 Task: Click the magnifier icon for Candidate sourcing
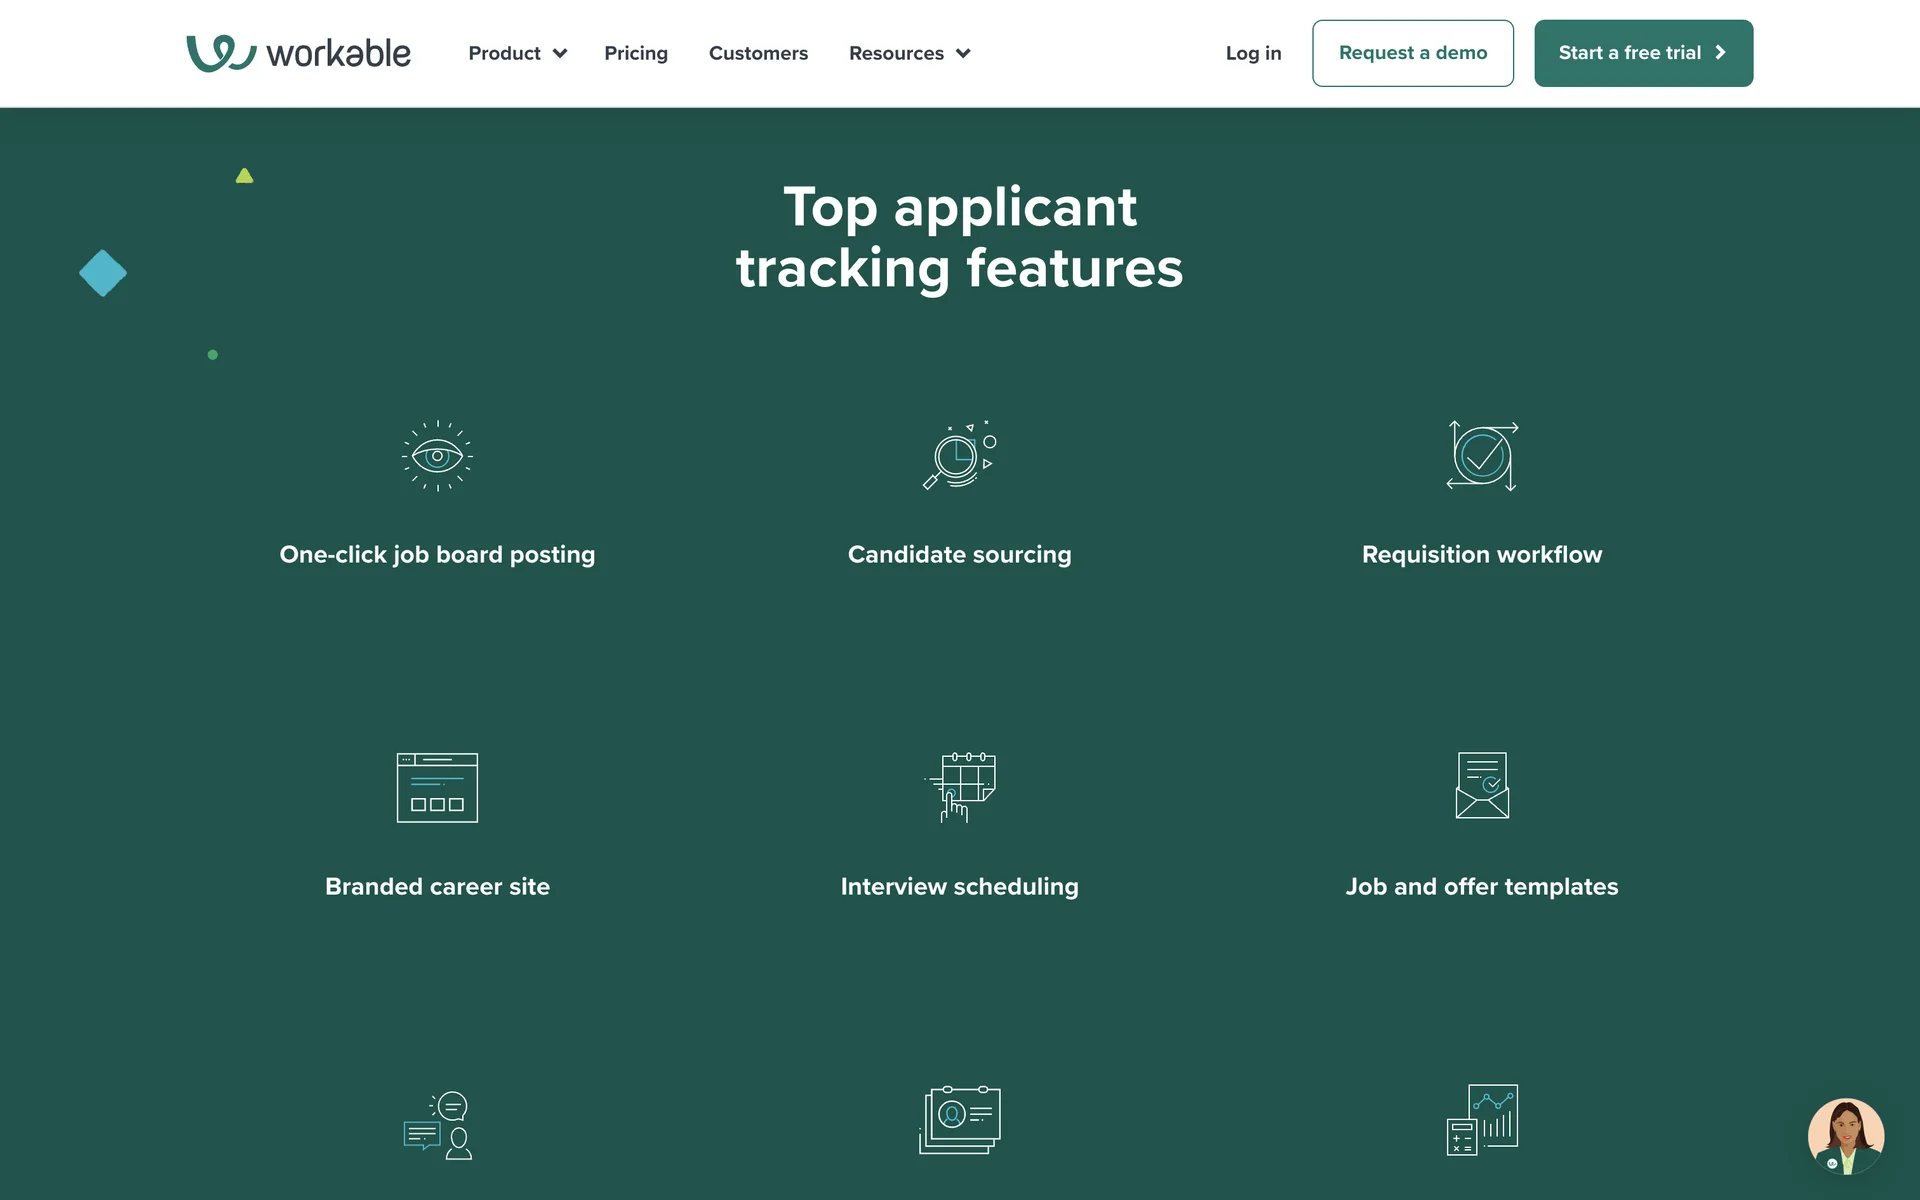tap(959, 456)
